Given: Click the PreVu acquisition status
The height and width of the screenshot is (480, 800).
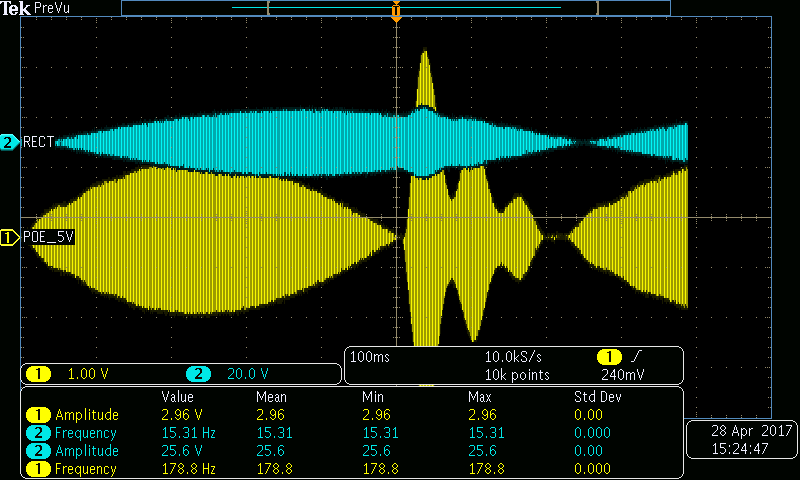Looking at the screenshot, I should (52, 8).
